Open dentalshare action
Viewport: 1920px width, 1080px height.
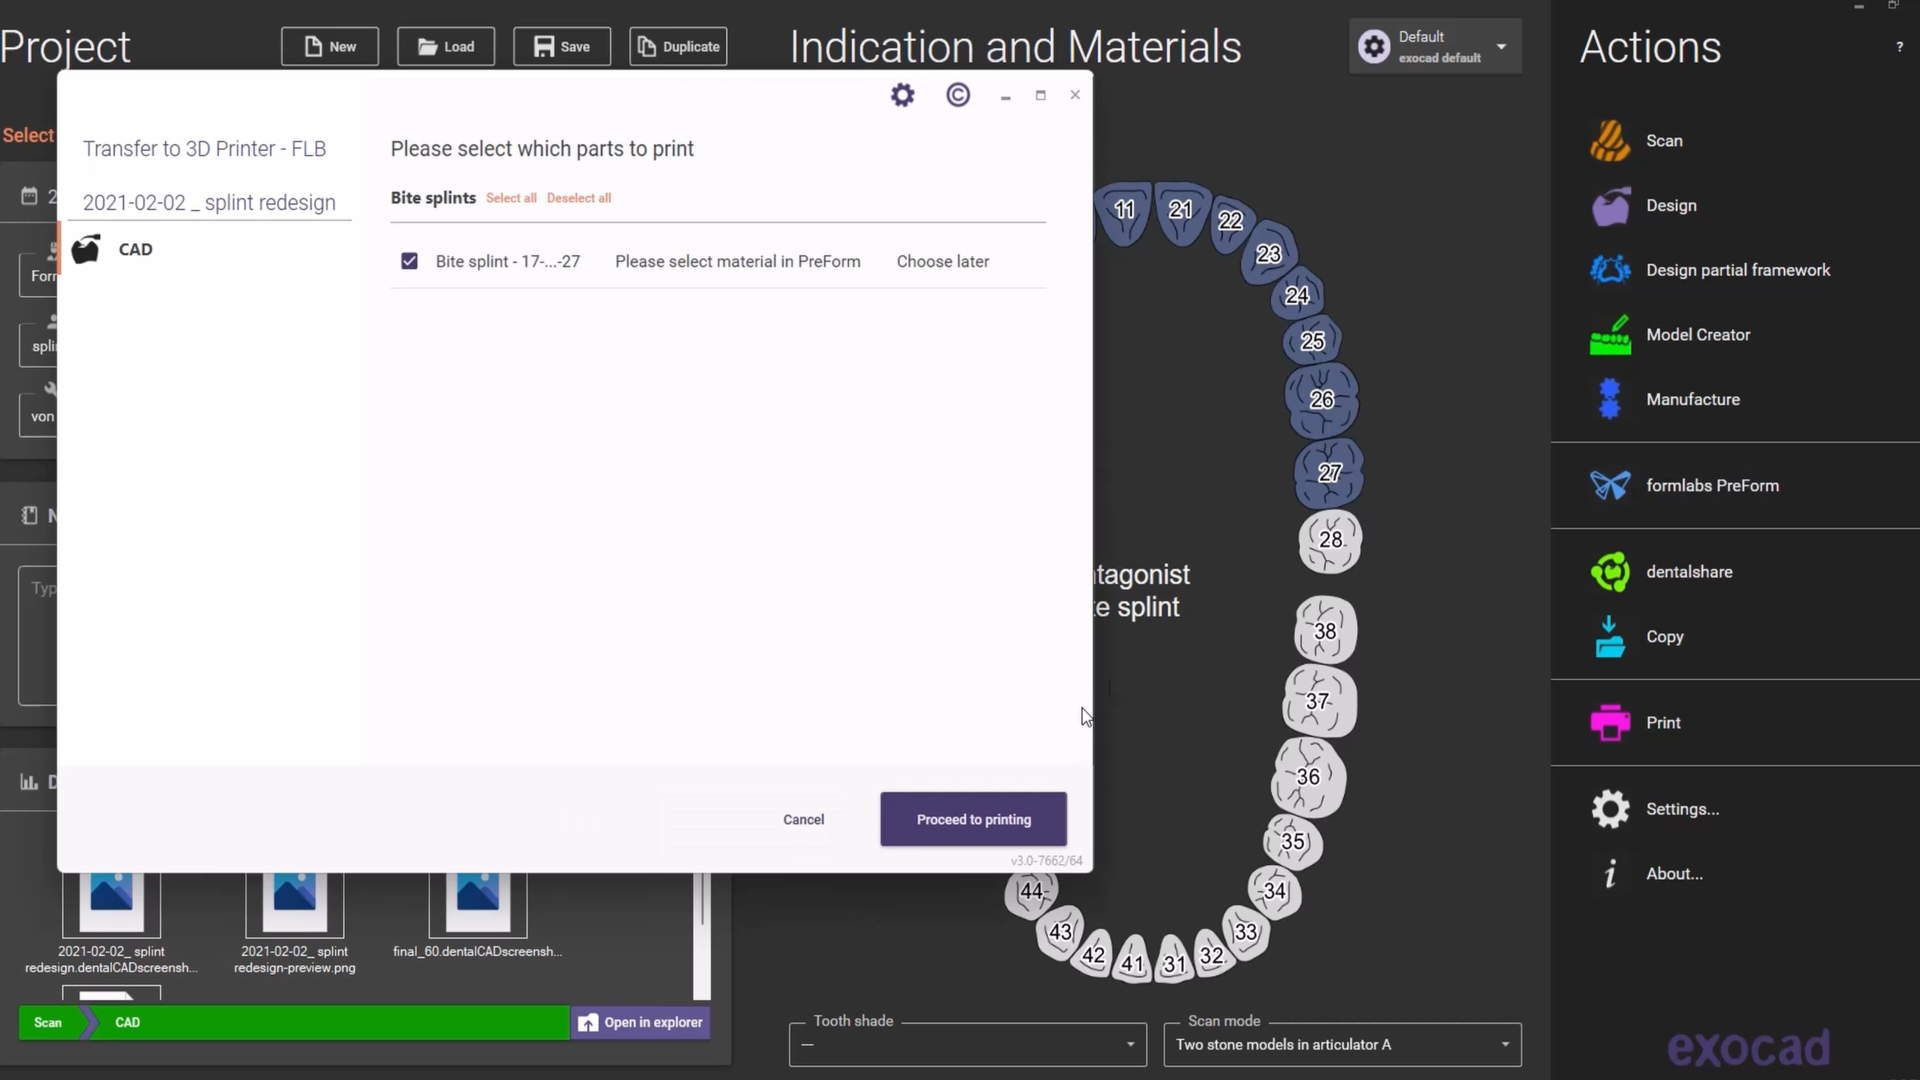(x=1688, y=572)
